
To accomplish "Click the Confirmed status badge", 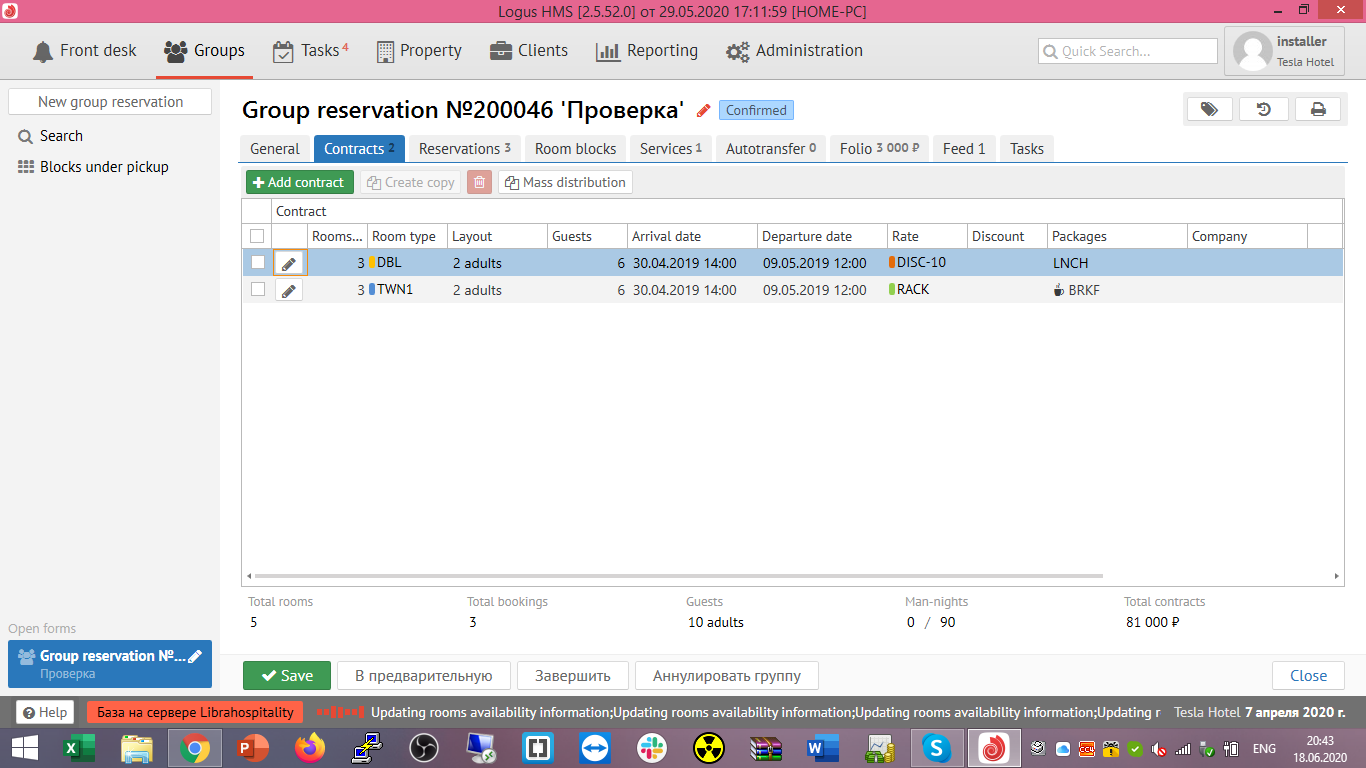I will pyautogui.click(x=756, y=110).
